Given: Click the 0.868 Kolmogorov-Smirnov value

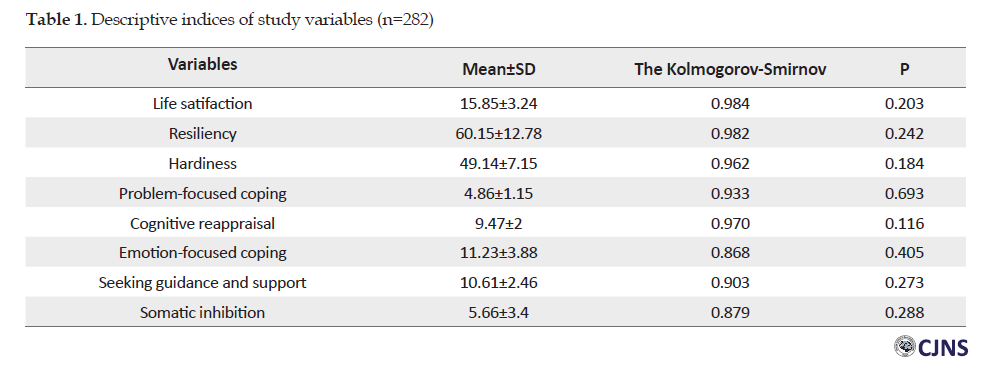Looking at the screenshot, I should (730, 253).
